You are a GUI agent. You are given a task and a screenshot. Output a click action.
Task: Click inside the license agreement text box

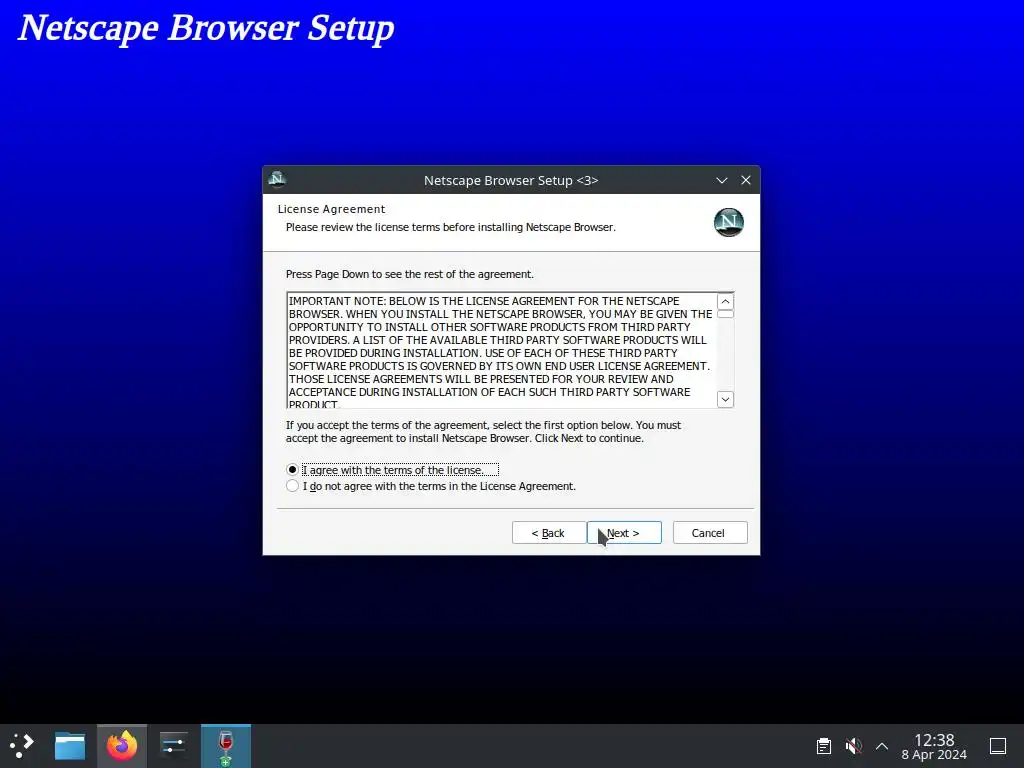click(x=502, y=351)
